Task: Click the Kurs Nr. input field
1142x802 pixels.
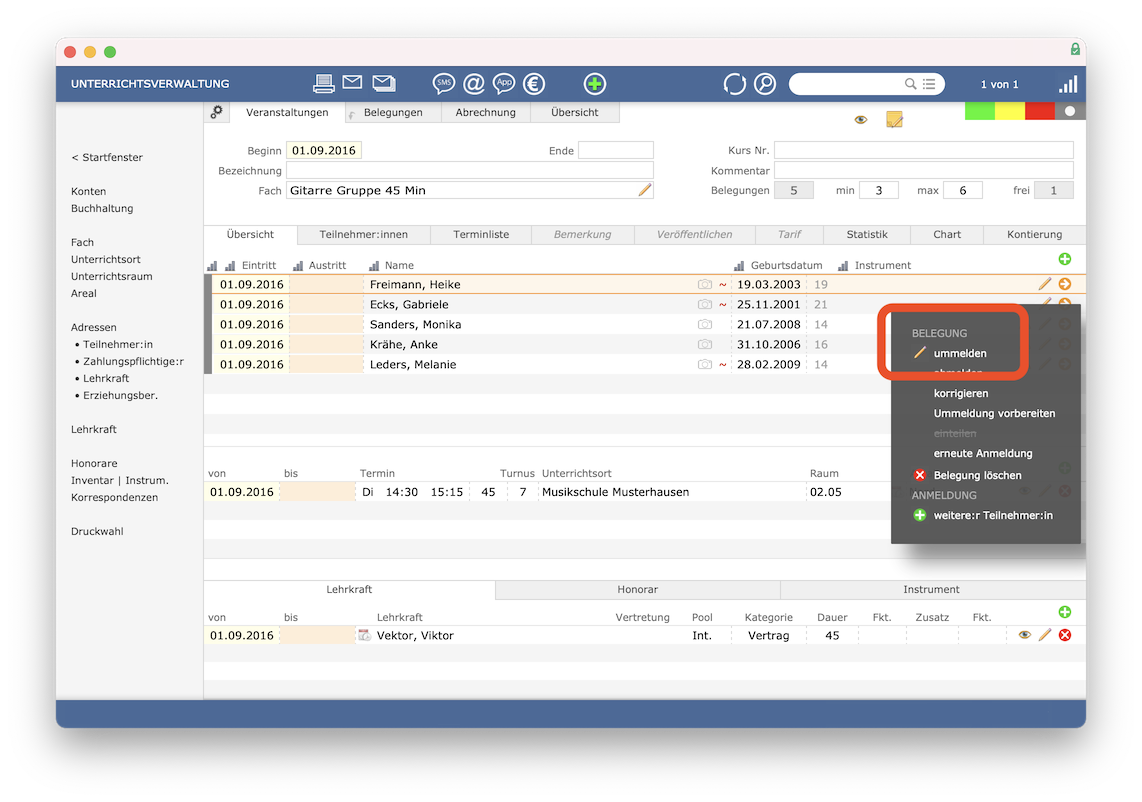Action: coord(924,151)
